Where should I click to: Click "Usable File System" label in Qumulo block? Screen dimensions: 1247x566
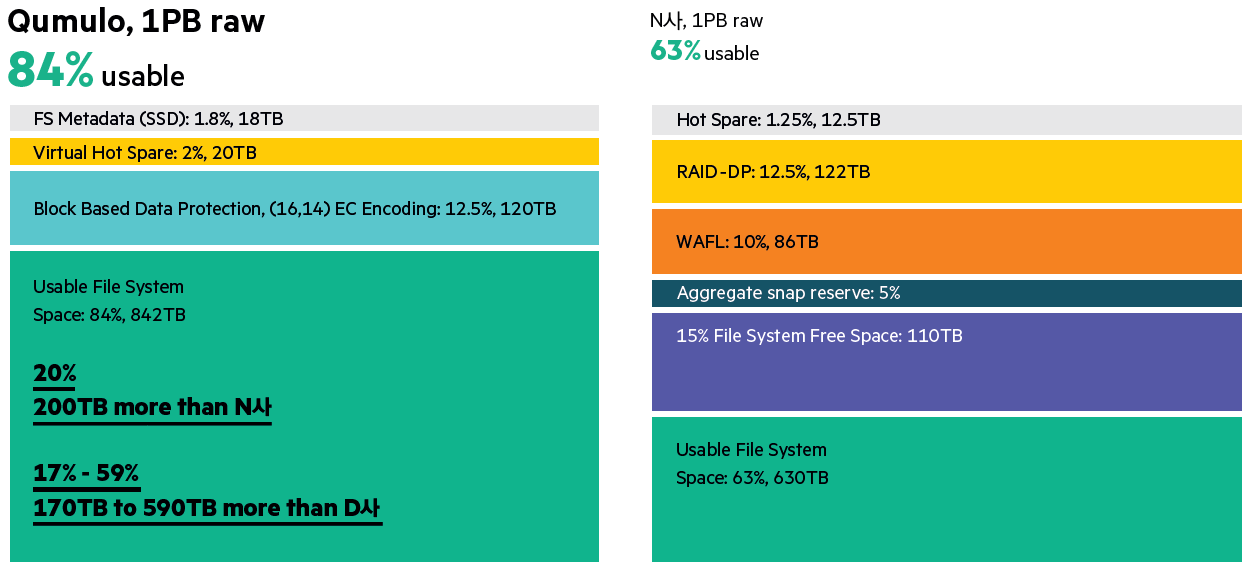click(x=108, y=287)
